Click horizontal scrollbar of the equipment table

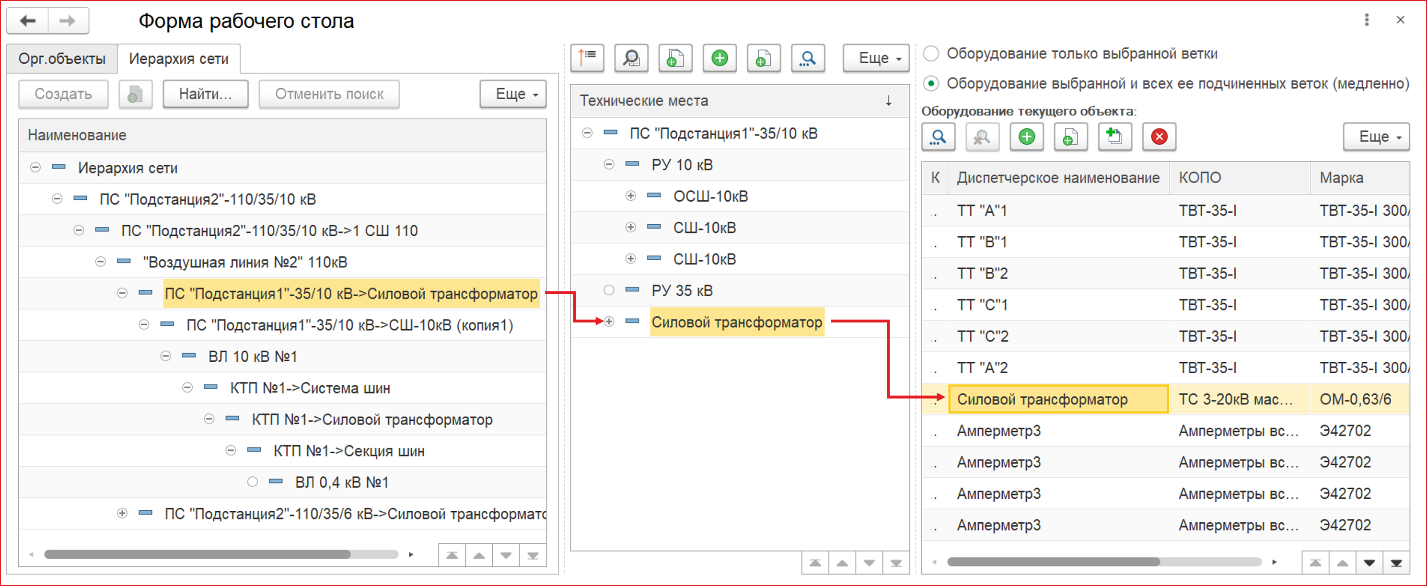pos(1050,562)
